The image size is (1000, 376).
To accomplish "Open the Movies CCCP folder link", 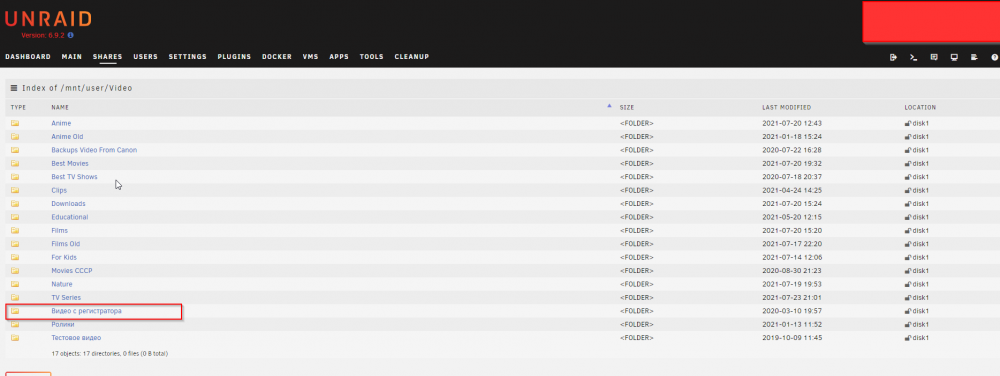I will click(71, 270).
